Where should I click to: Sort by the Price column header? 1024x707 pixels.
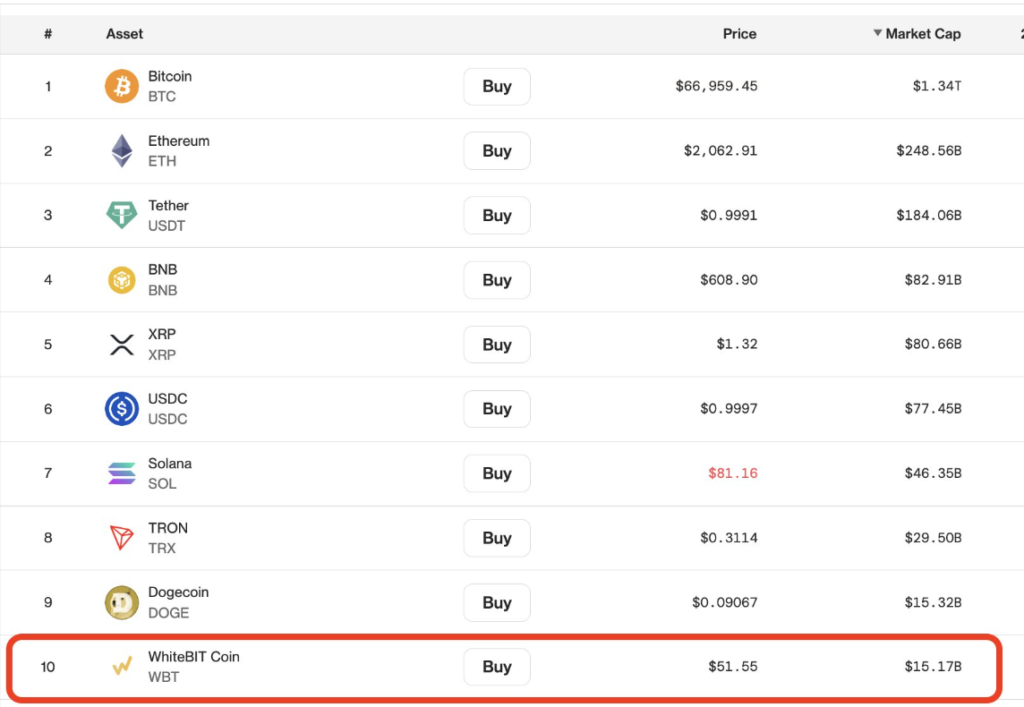pos(739,33)
